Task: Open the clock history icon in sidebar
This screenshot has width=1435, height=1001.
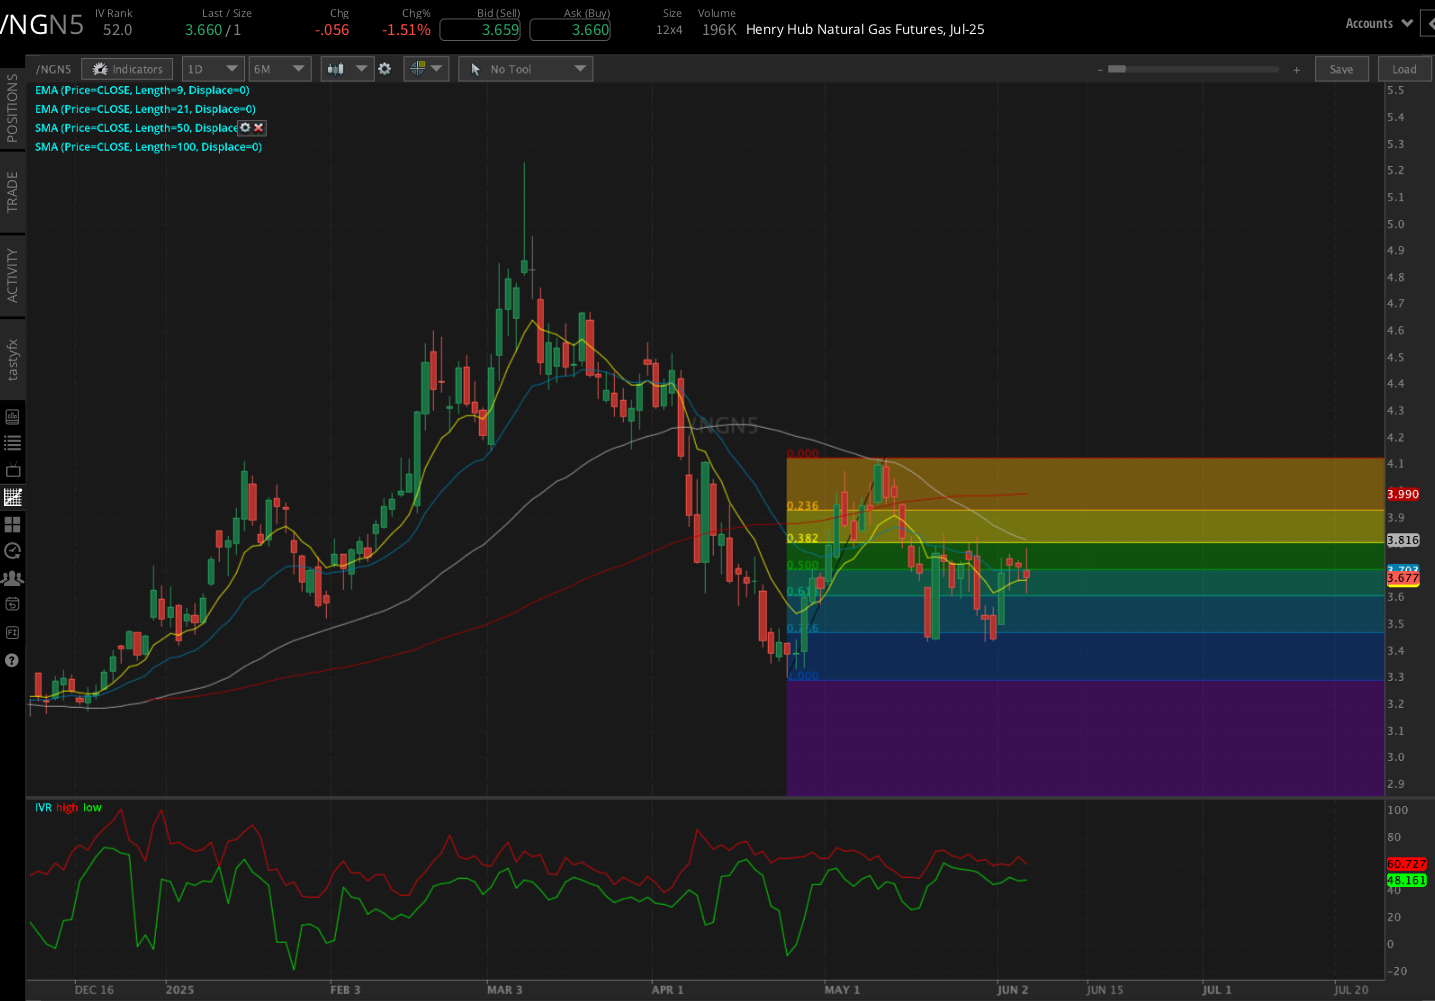Action: 13,551
